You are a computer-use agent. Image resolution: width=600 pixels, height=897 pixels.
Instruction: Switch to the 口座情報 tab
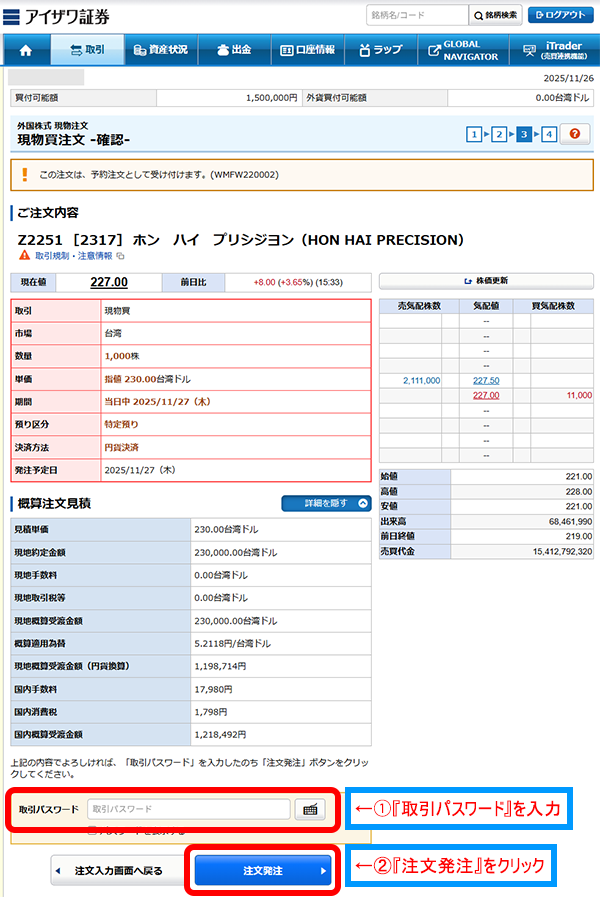pos(307,50)
